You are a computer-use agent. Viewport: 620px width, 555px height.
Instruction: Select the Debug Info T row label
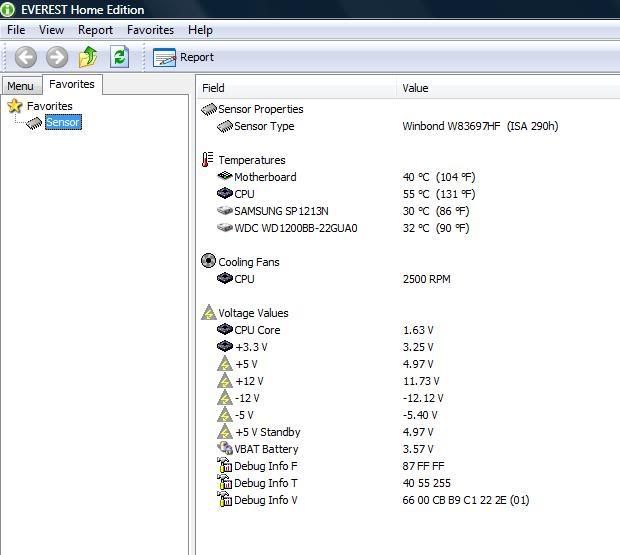point(266,483)
